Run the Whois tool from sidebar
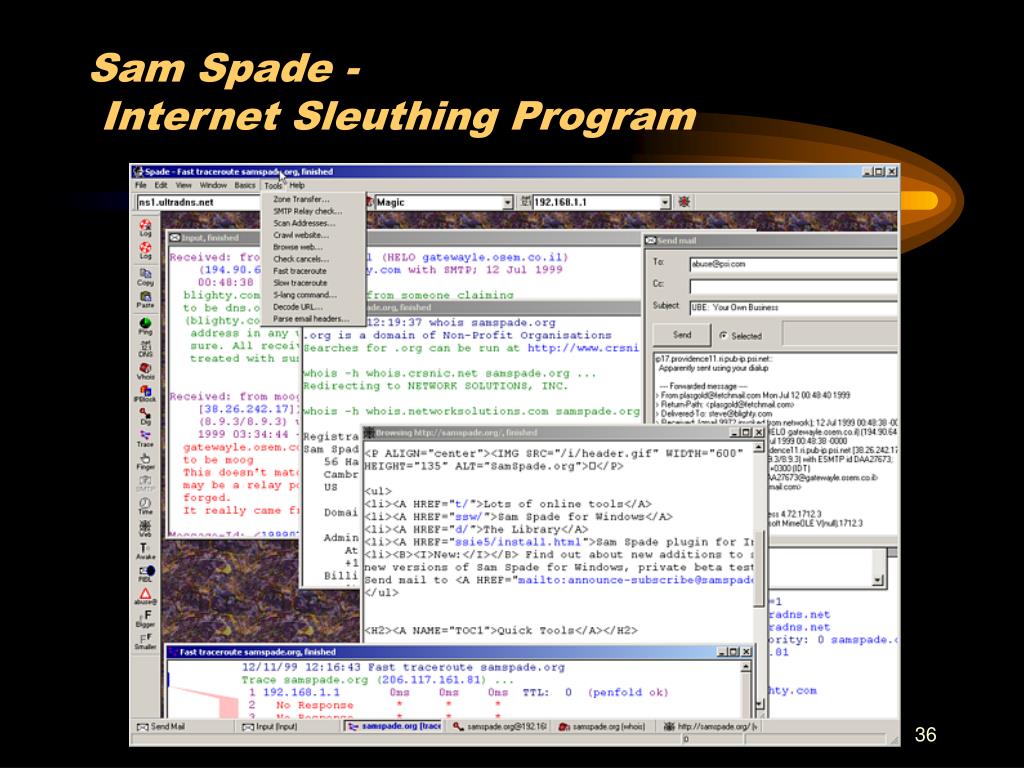The width and height of the screenshot is (1024, 768). (145, 371)
